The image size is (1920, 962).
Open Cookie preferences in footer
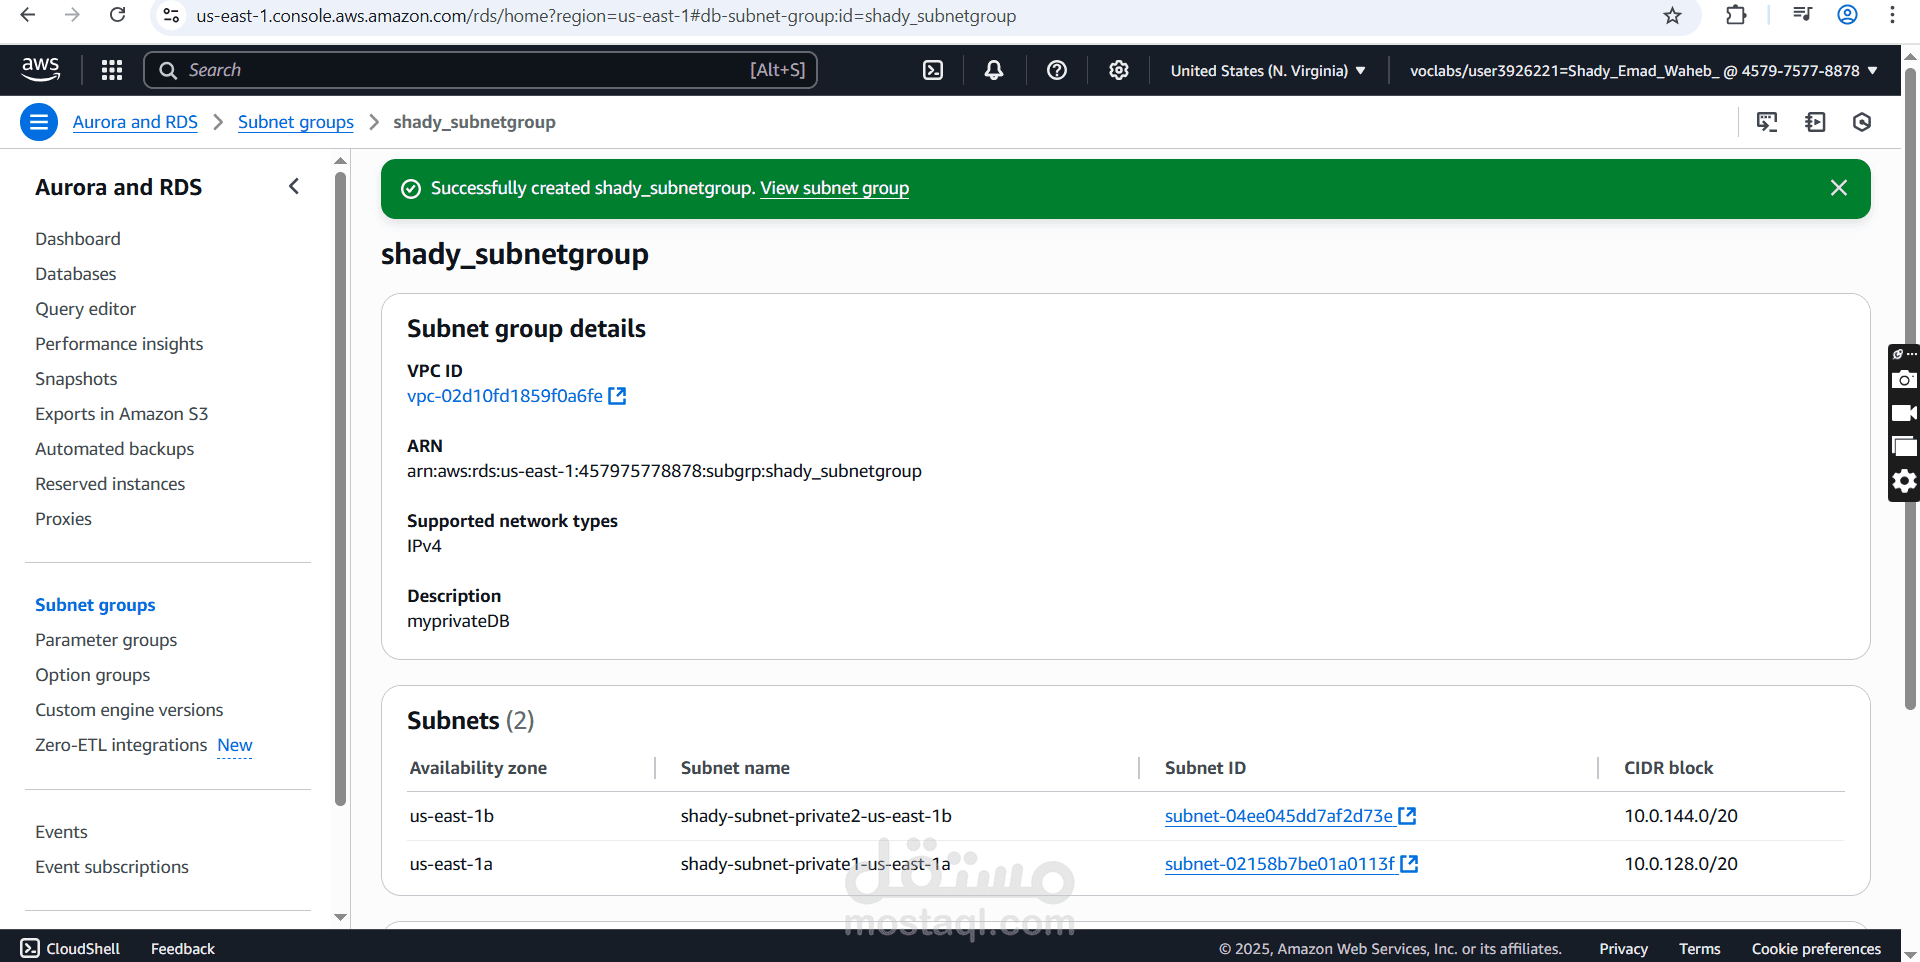[1816, 948]
